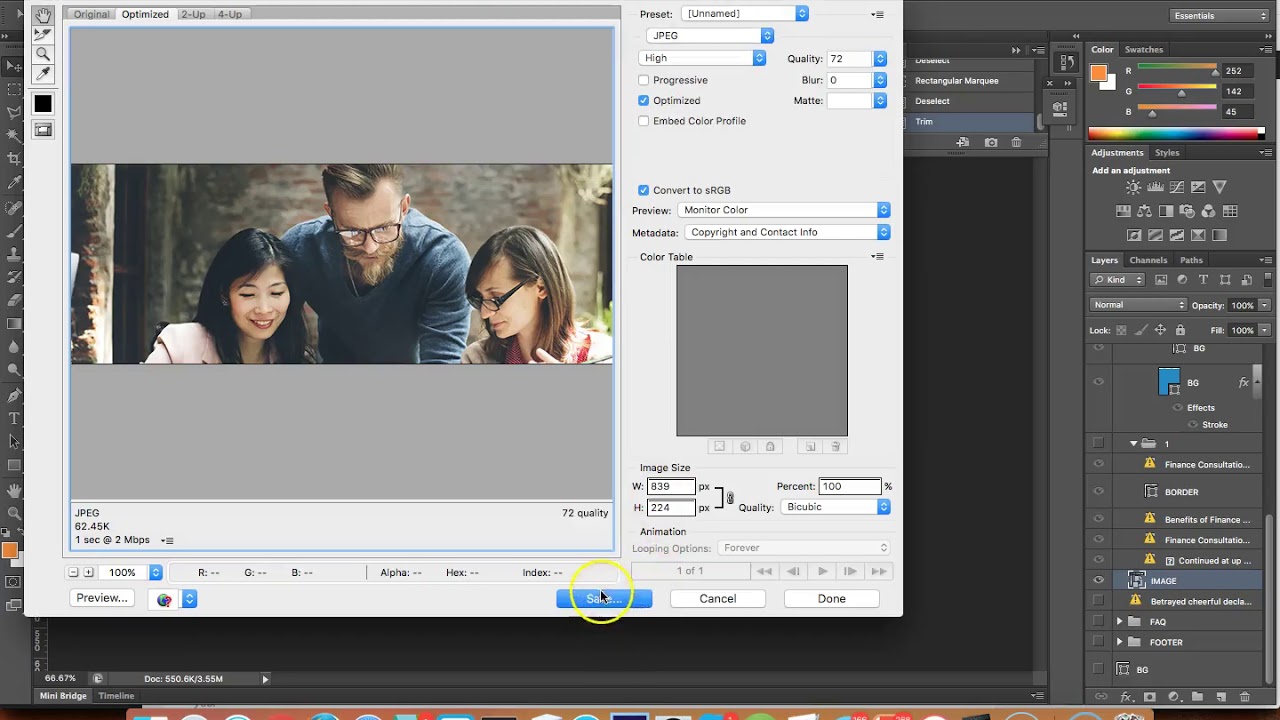Image resolution: width=1280 pixels, height=720 pixels.
Task: Click camera snapshot icon in History panel
Action: (991, 143)
